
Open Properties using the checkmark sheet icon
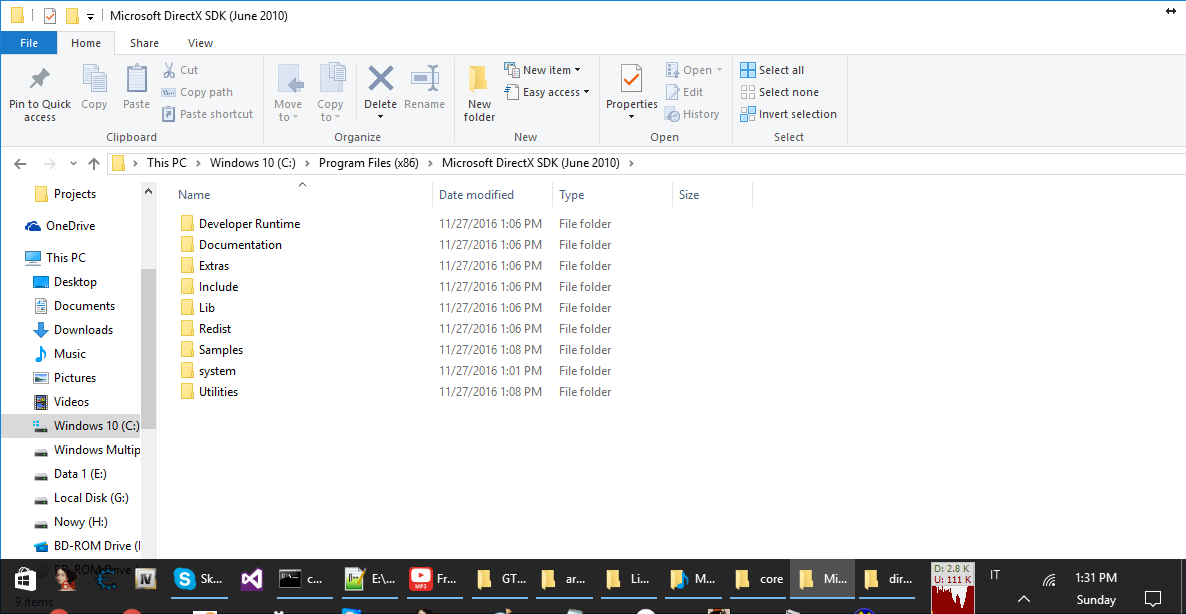tap(632, 79)
